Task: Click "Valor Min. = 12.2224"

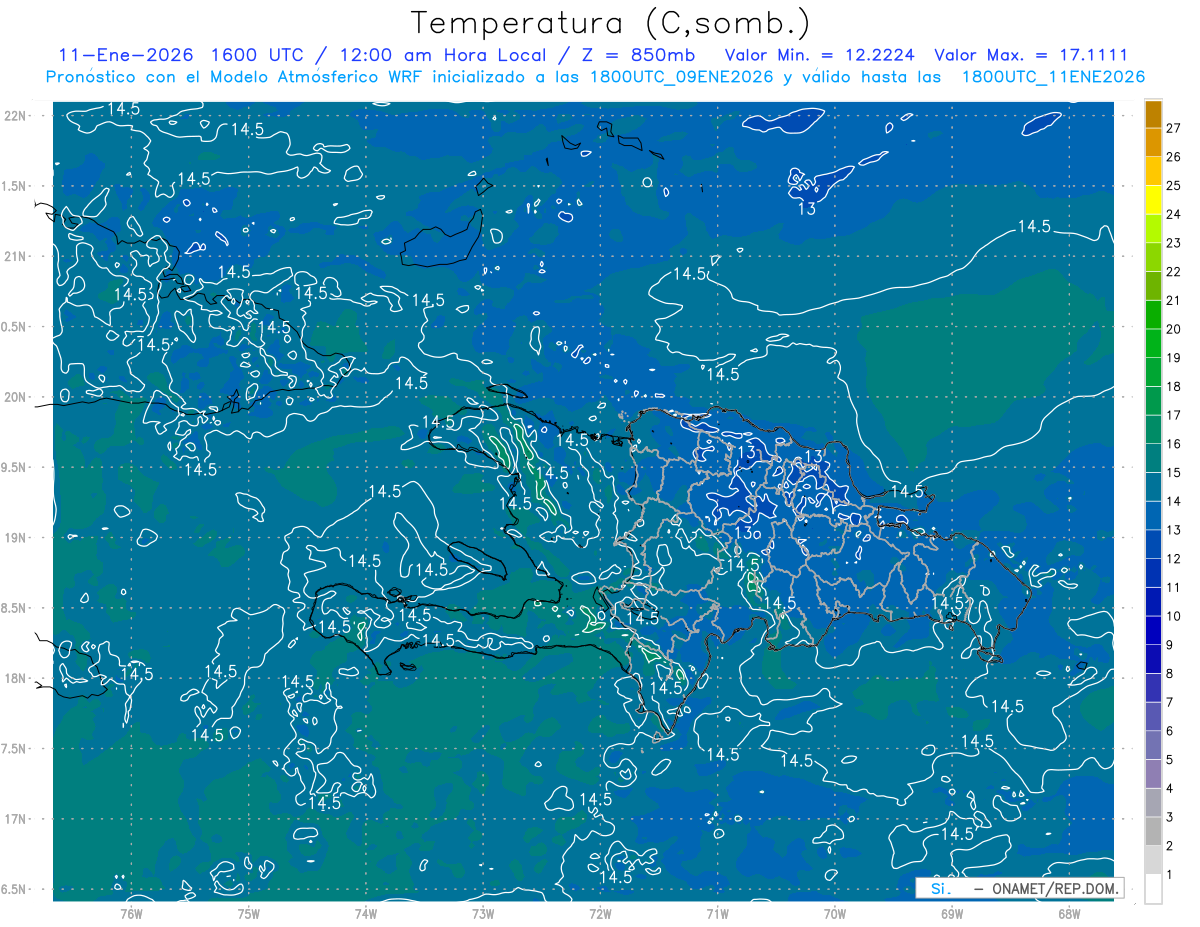Action: click(820, 56)
